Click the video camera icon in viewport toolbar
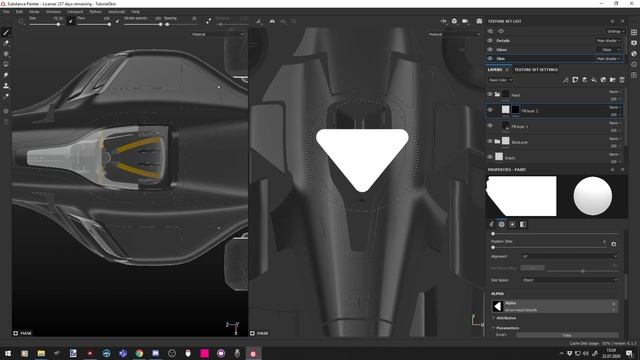The width and height of the screenshot is (640, 360). click(x=465, y=21)
